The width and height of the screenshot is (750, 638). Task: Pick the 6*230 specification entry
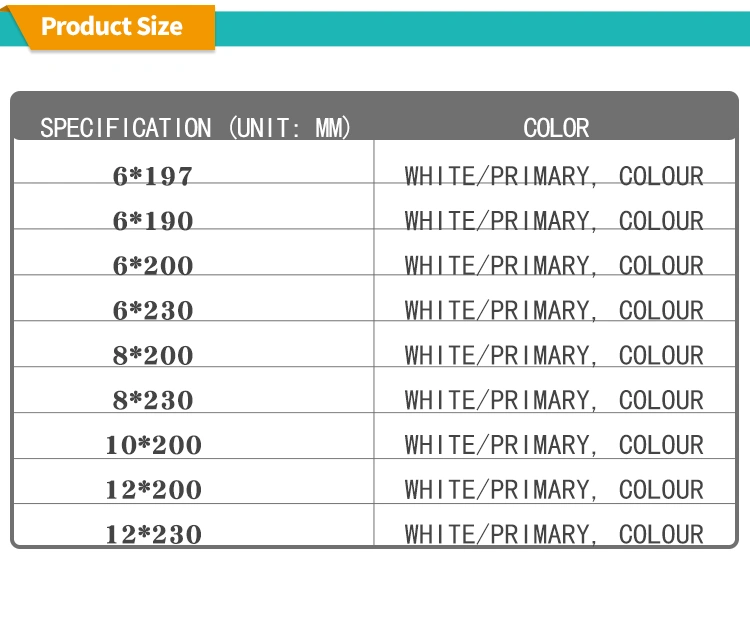153,311
